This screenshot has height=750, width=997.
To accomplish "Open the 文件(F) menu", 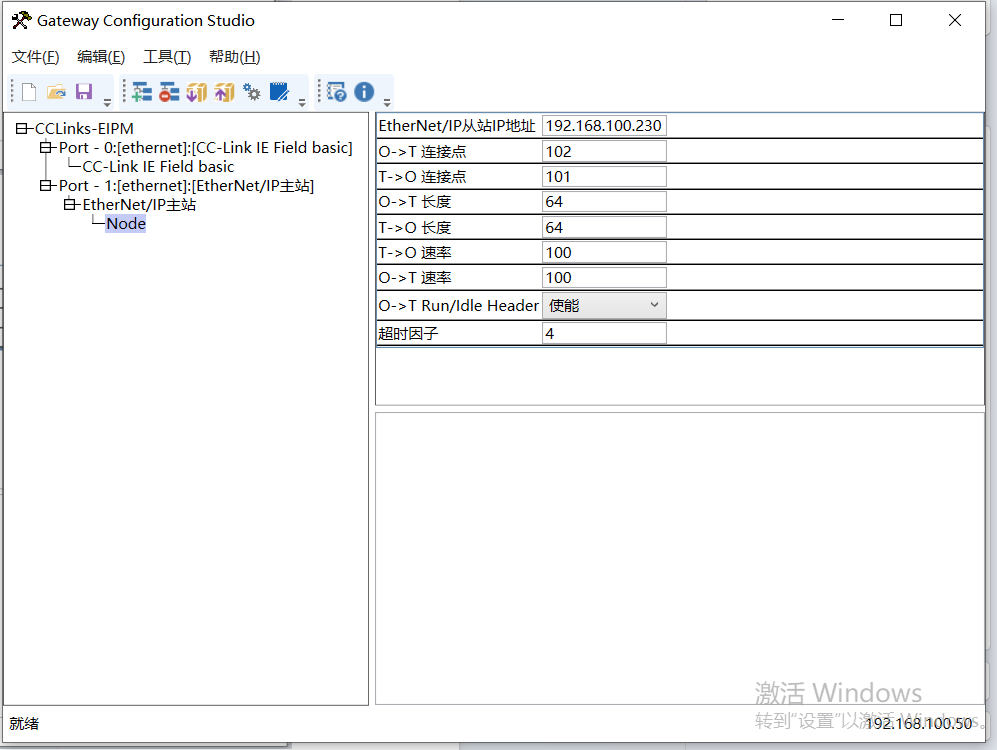I will (36, 57).
